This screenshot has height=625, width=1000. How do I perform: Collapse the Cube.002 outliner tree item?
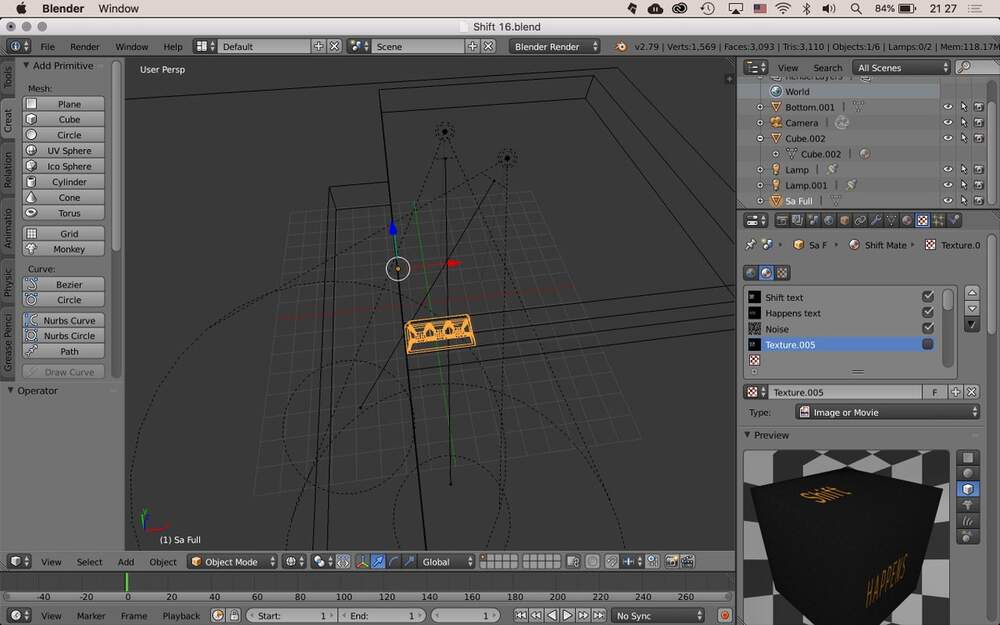pos(760,138)
